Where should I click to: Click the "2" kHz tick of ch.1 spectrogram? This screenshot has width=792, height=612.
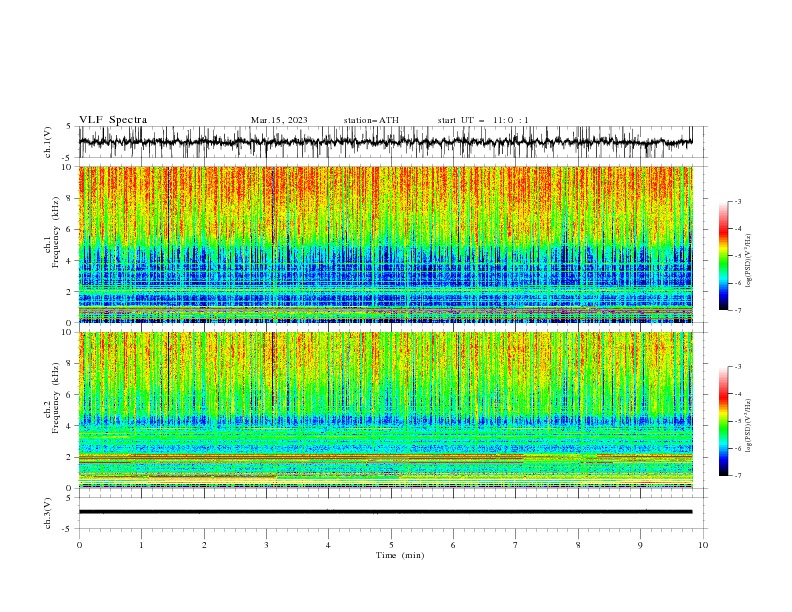point(71,292)
